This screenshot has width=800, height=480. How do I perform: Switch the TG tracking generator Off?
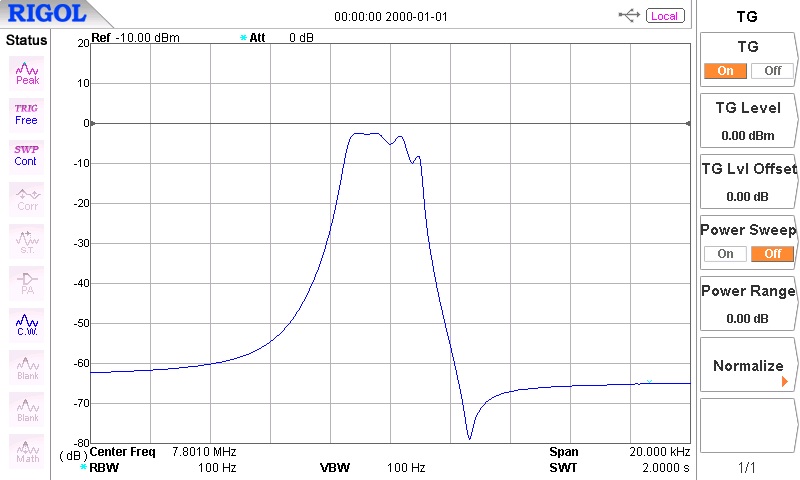coord(771,71)
